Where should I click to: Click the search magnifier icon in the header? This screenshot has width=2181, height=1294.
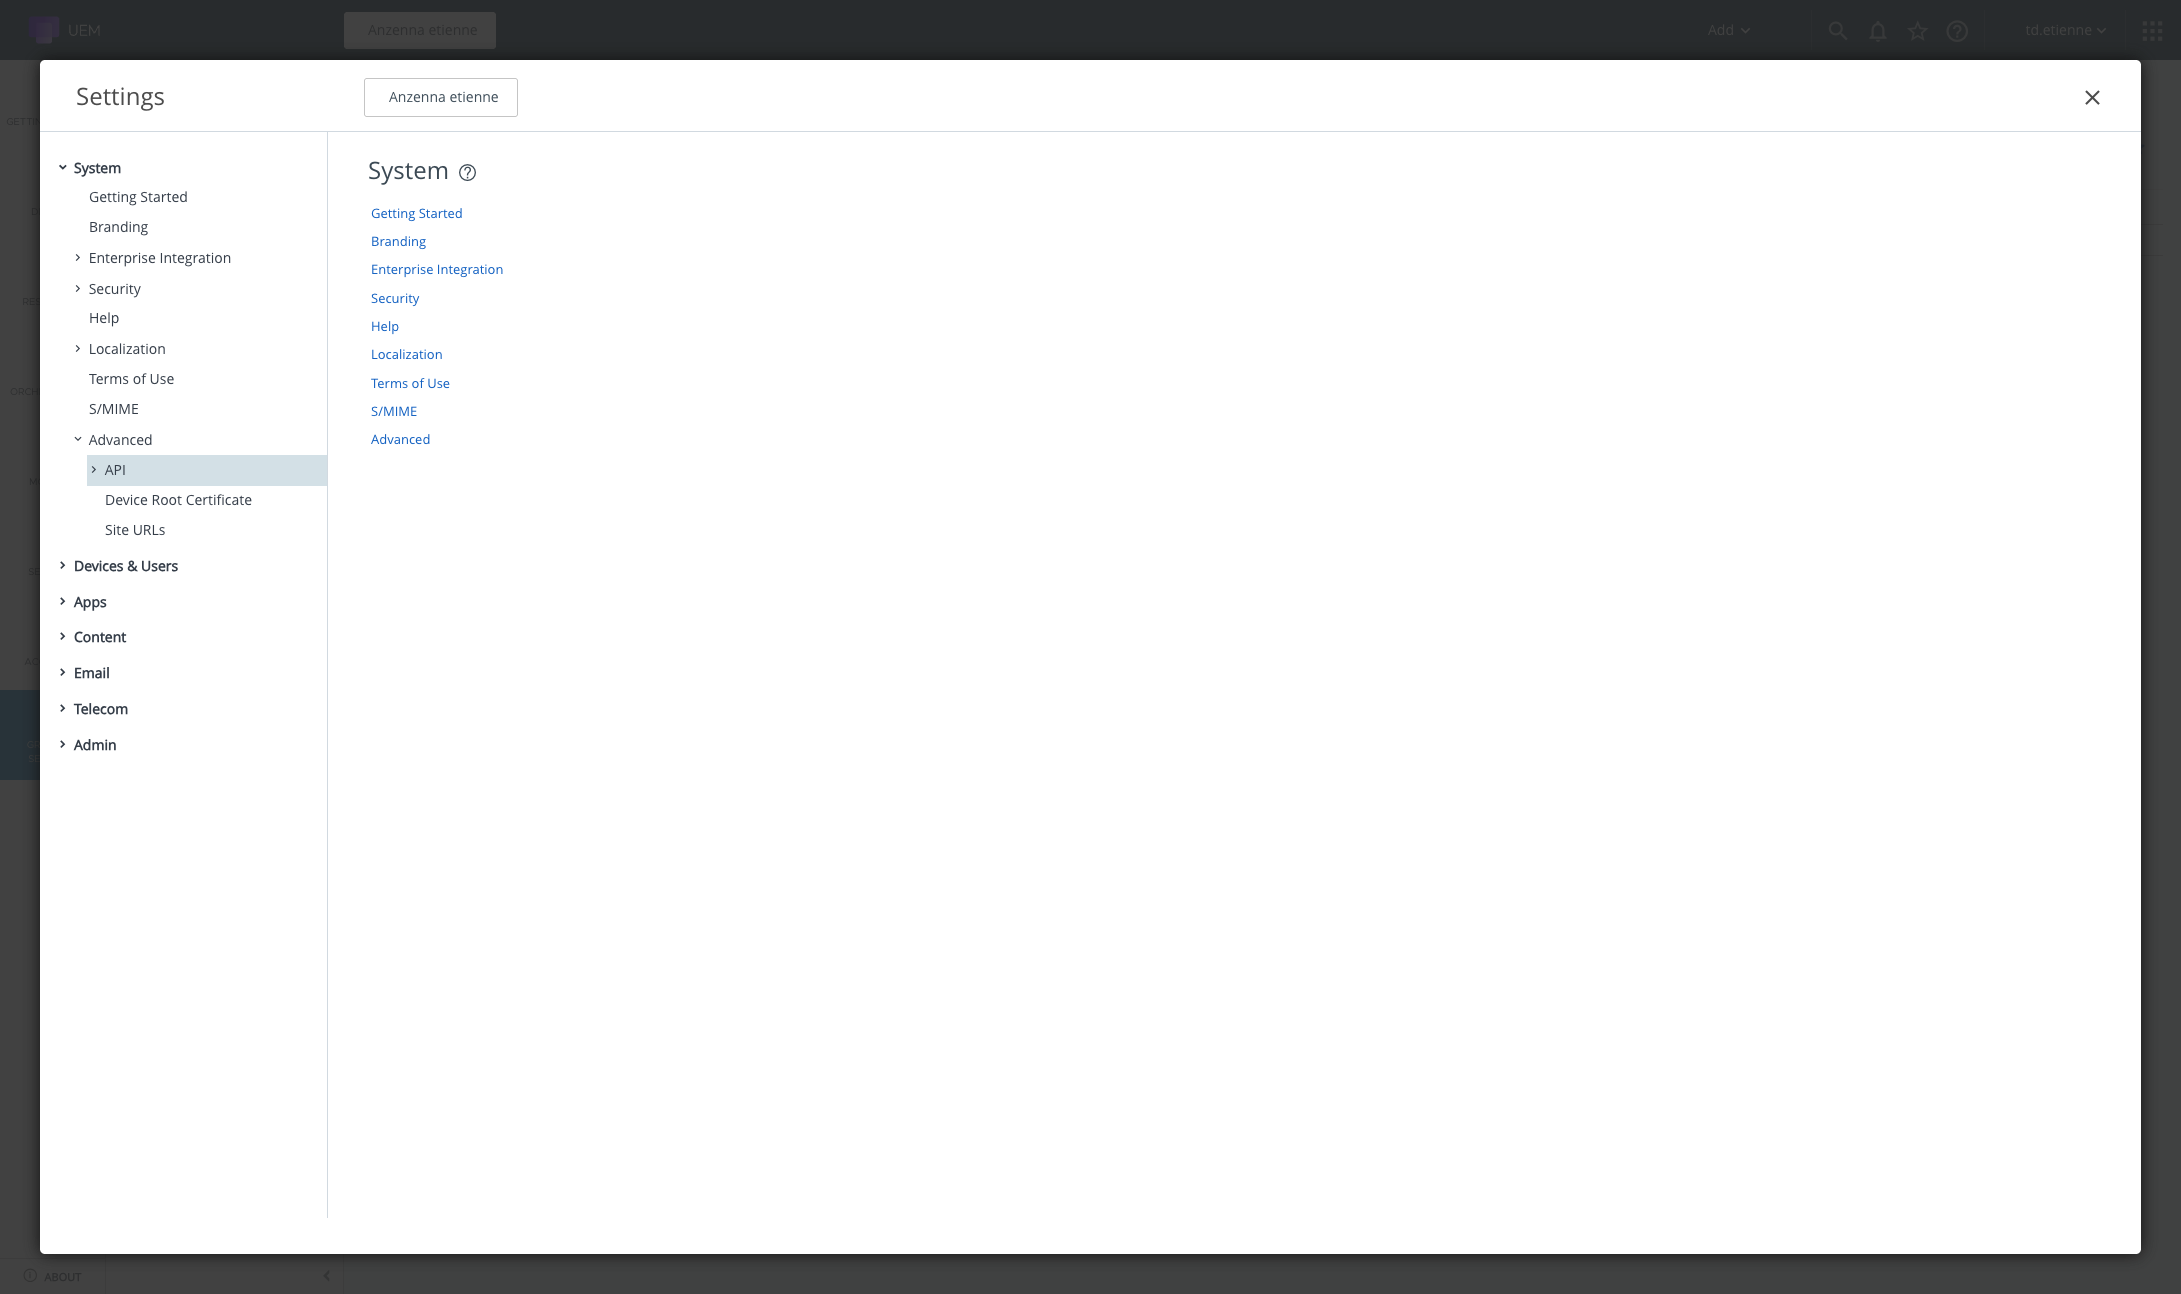(1837, 31)
